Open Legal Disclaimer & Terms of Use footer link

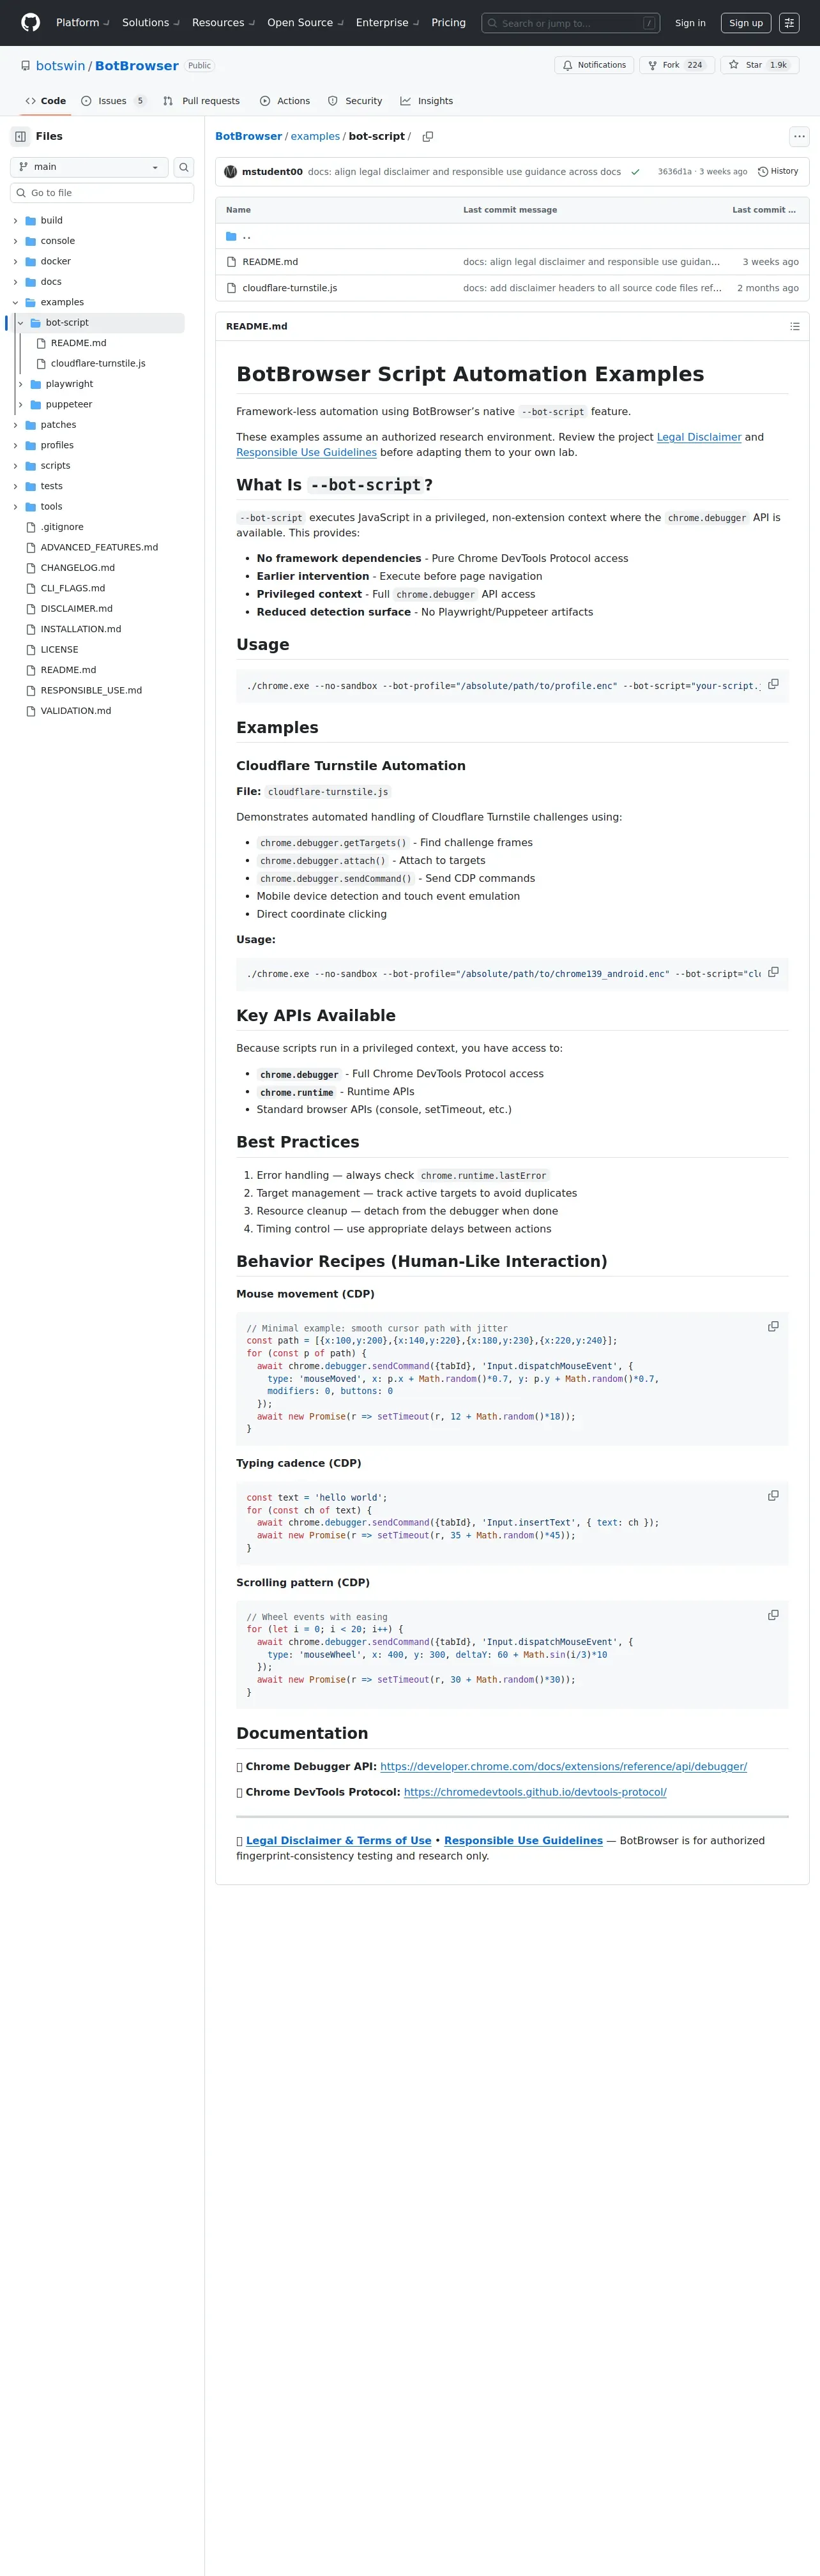338,1840
